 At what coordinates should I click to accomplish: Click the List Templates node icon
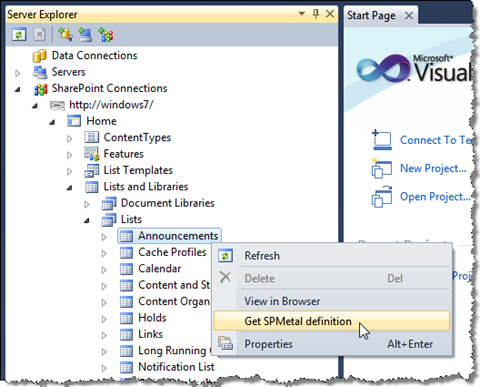[x=91, y=170]
